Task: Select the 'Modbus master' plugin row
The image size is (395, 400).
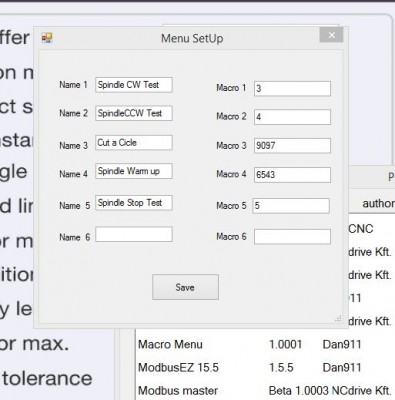Action: 265,390
